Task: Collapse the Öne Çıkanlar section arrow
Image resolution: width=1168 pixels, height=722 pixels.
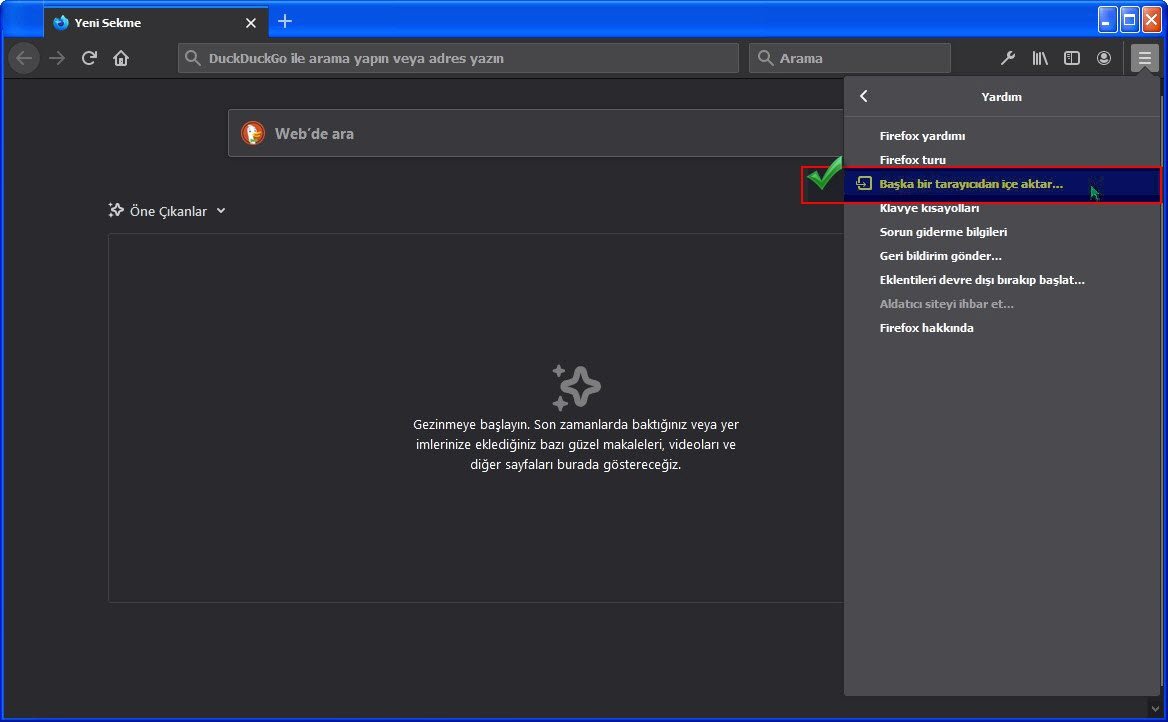Action: pos(221,211)
